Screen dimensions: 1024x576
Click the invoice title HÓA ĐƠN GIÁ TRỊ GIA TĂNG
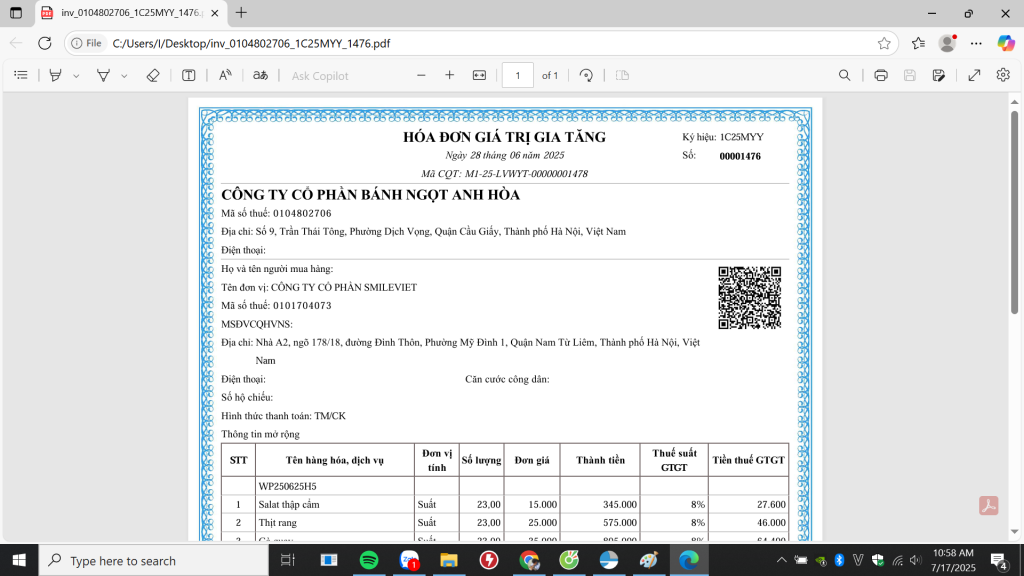[x=504, y=137]
